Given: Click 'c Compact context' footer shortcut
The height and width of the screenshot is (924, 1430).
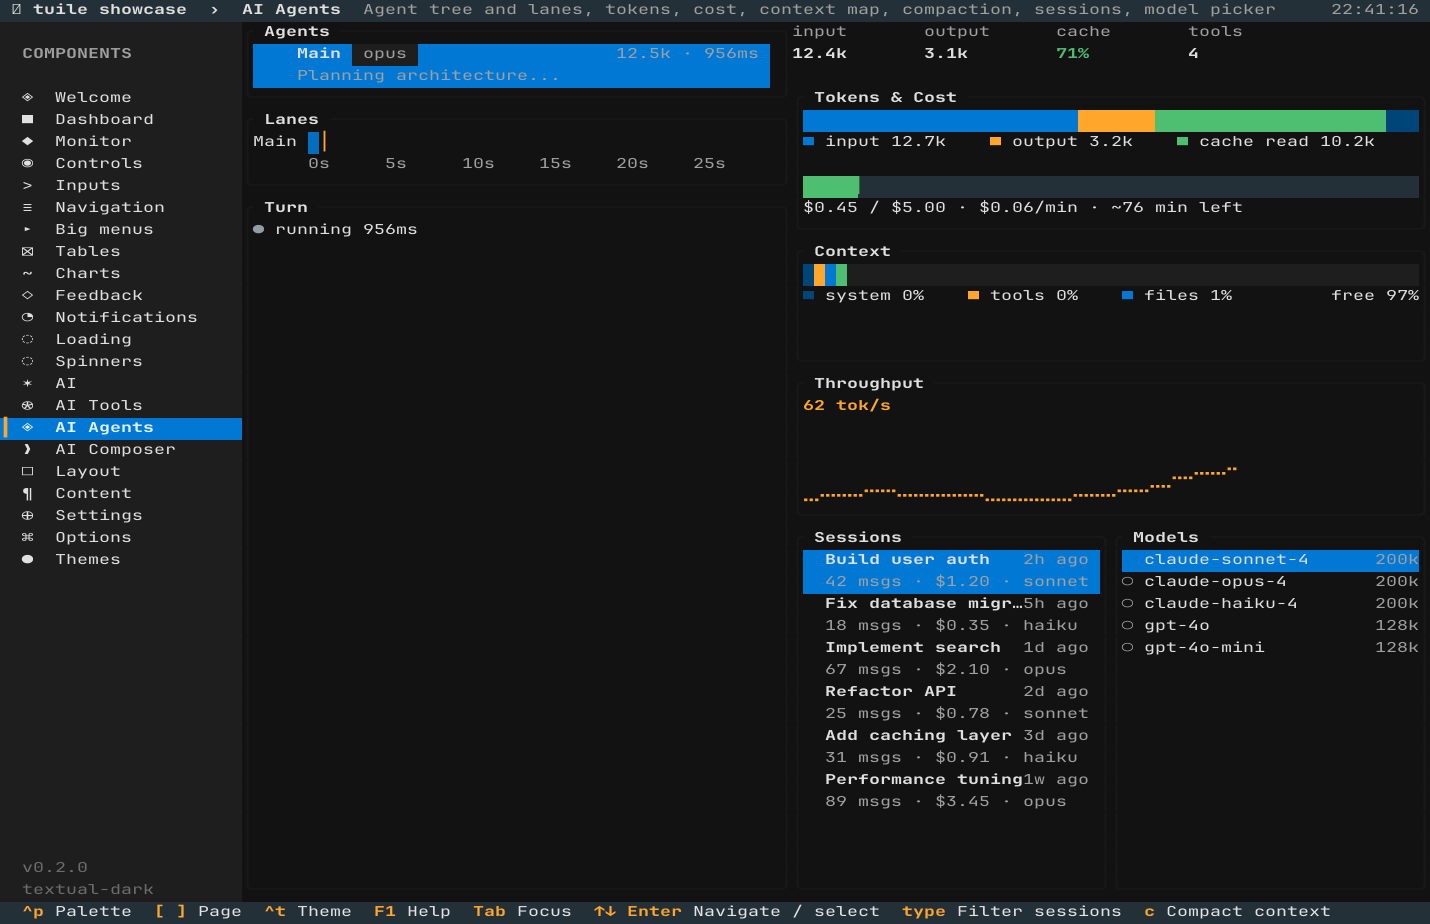Looking at the screenshot, I should [1237, 911].
